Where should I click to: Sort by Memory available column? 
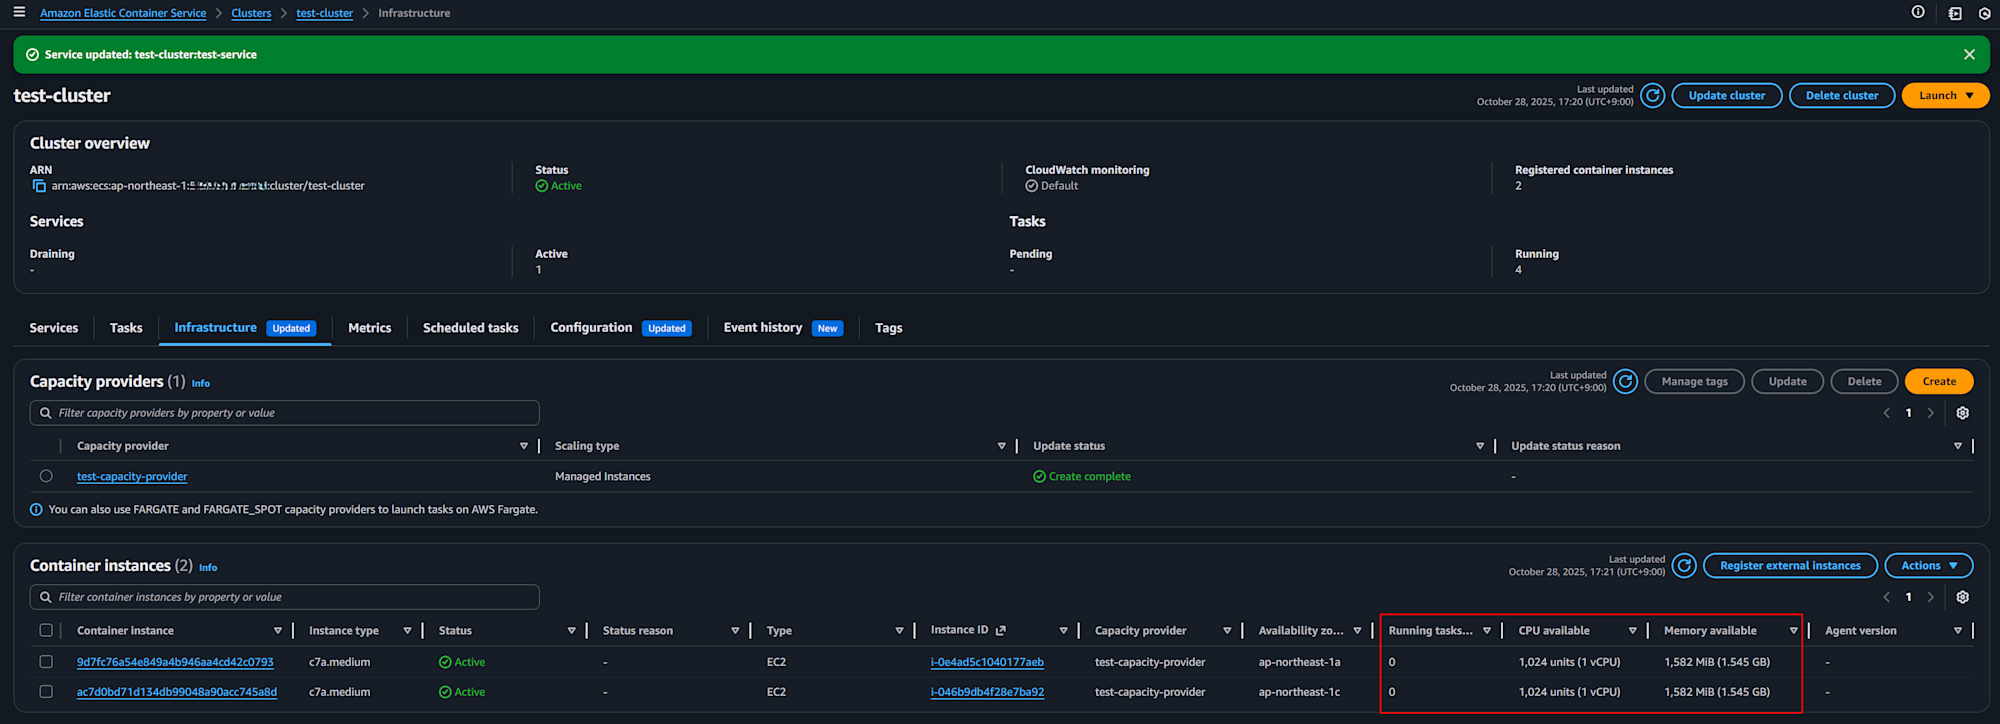[1793, 630]
